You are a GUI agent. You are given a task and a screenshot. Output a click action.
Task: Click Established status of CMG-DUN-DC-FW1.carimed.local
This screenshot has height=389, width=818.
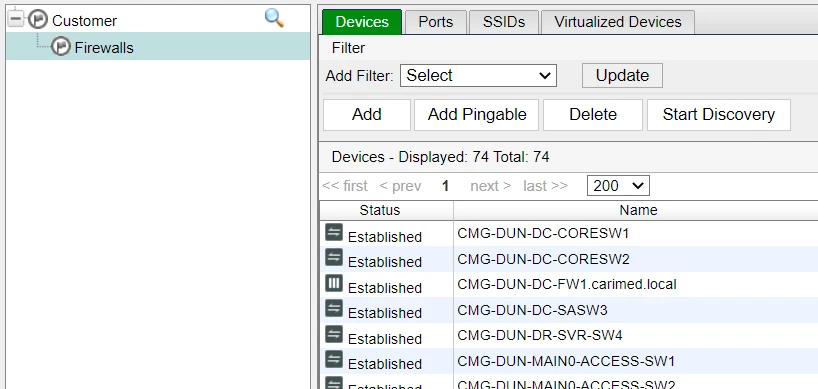tap(385, 288)
